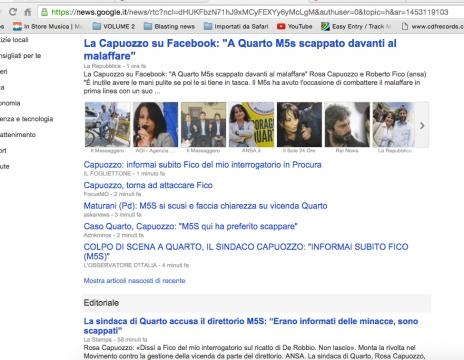Expand 'Mostra articoli nascosti di recente'

(134, 281)
